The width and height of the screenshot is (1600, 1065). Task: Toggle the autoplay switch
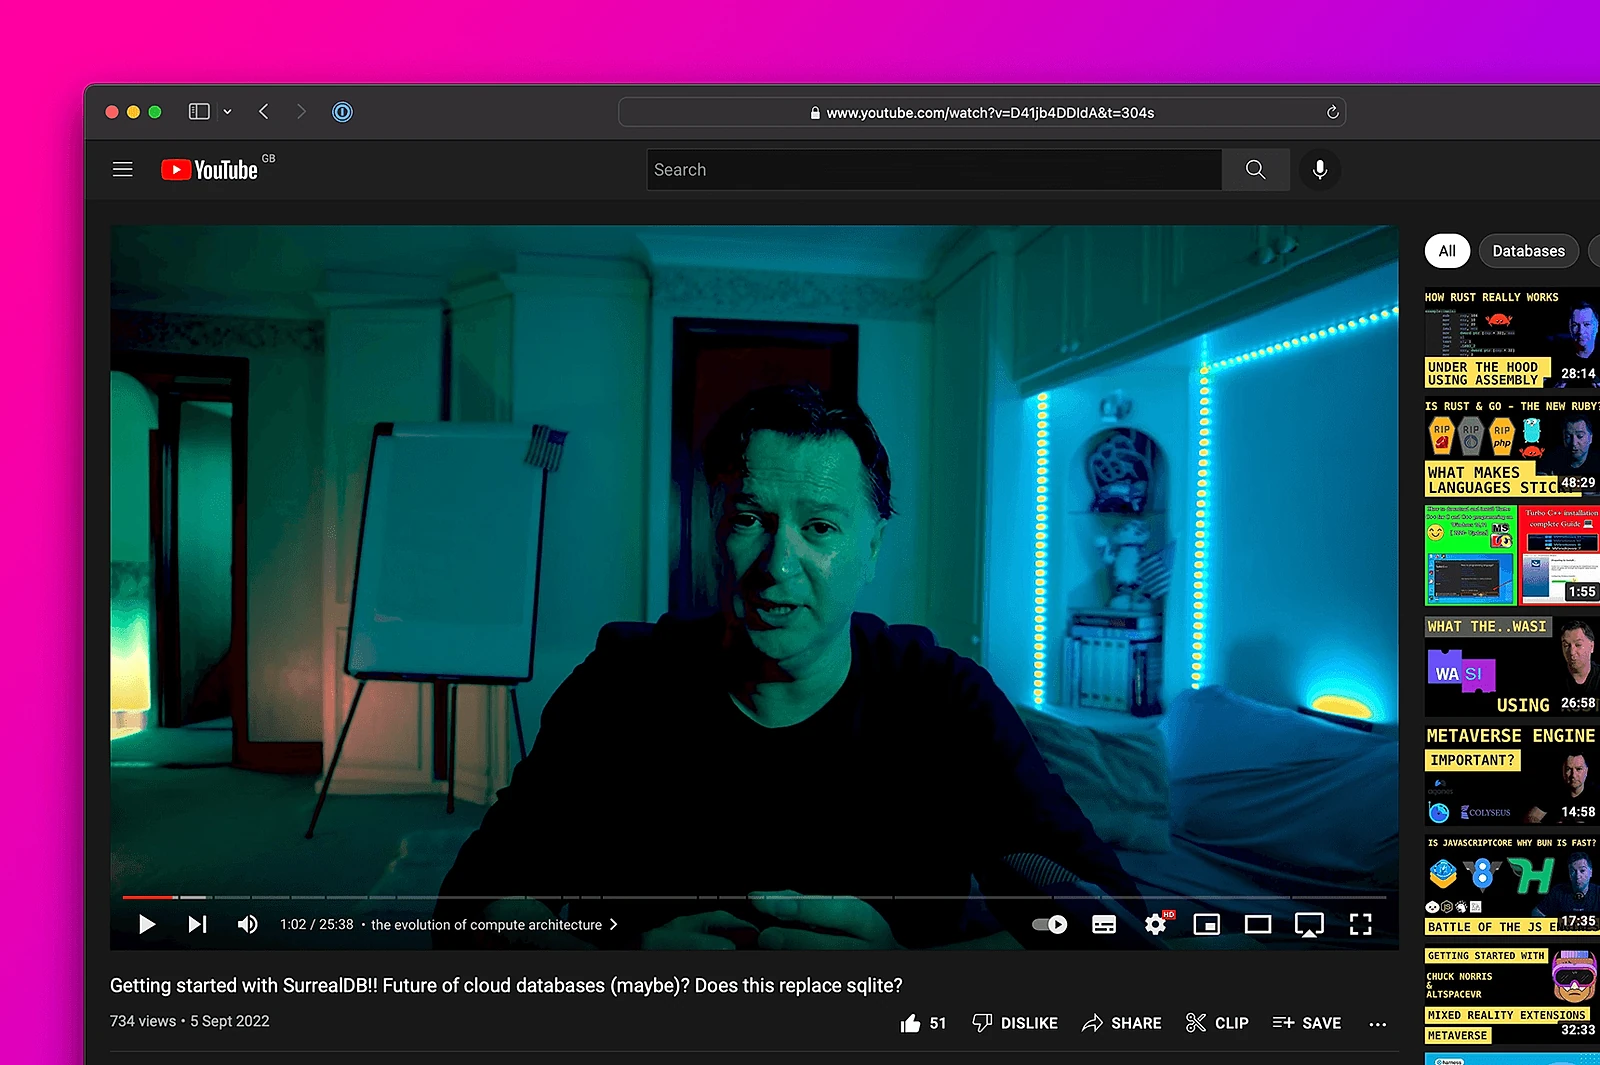pos(1050,924)
